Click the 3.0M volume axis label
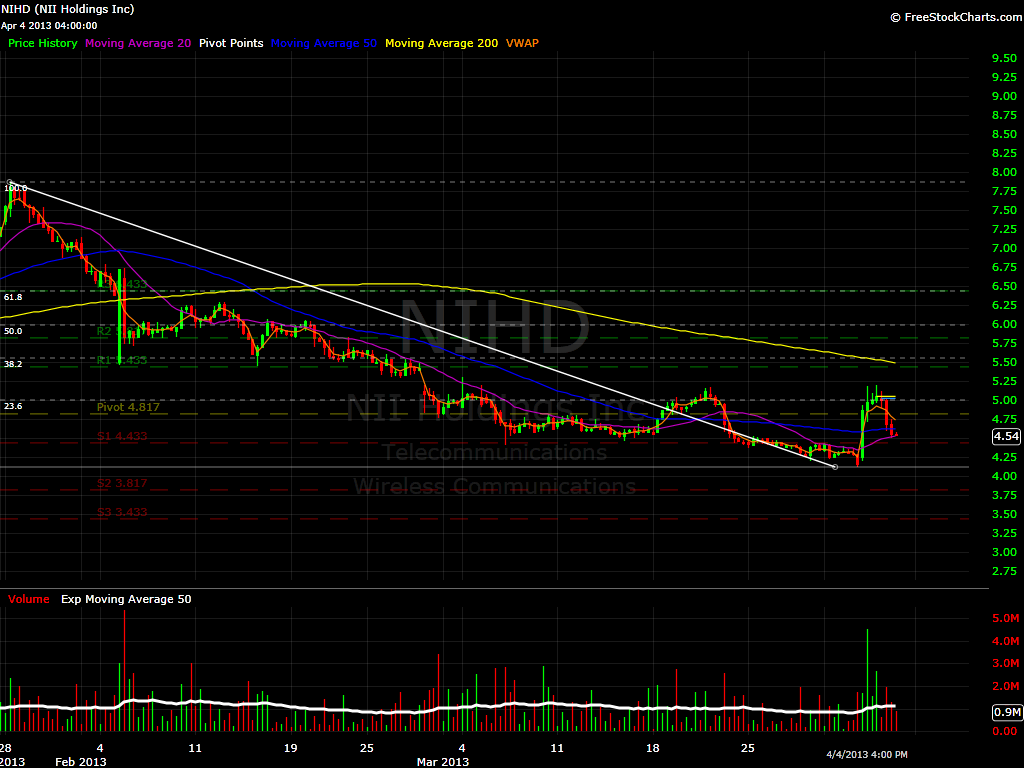This screenshot has height=768, width=1024. pyautogui.click(x=1006, y=664)
